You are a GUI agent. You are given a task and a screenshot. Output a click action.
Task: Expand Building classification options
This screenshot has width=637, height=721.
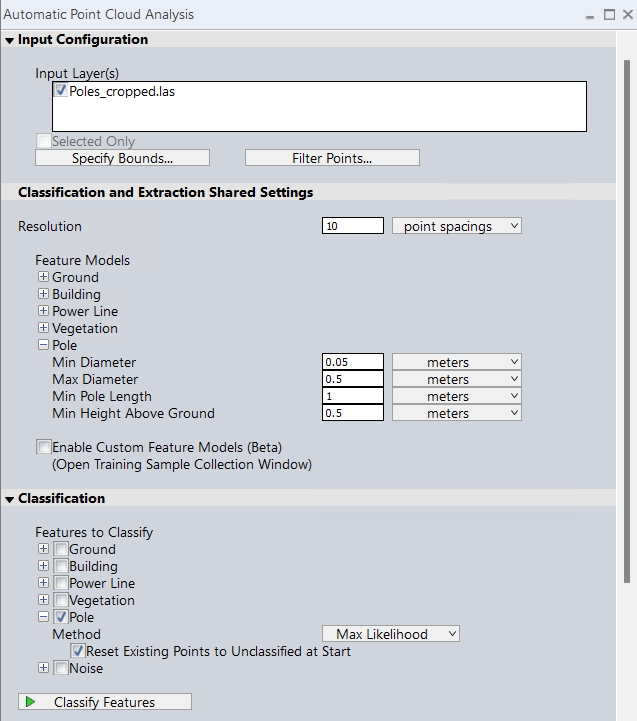click(43, 566)
